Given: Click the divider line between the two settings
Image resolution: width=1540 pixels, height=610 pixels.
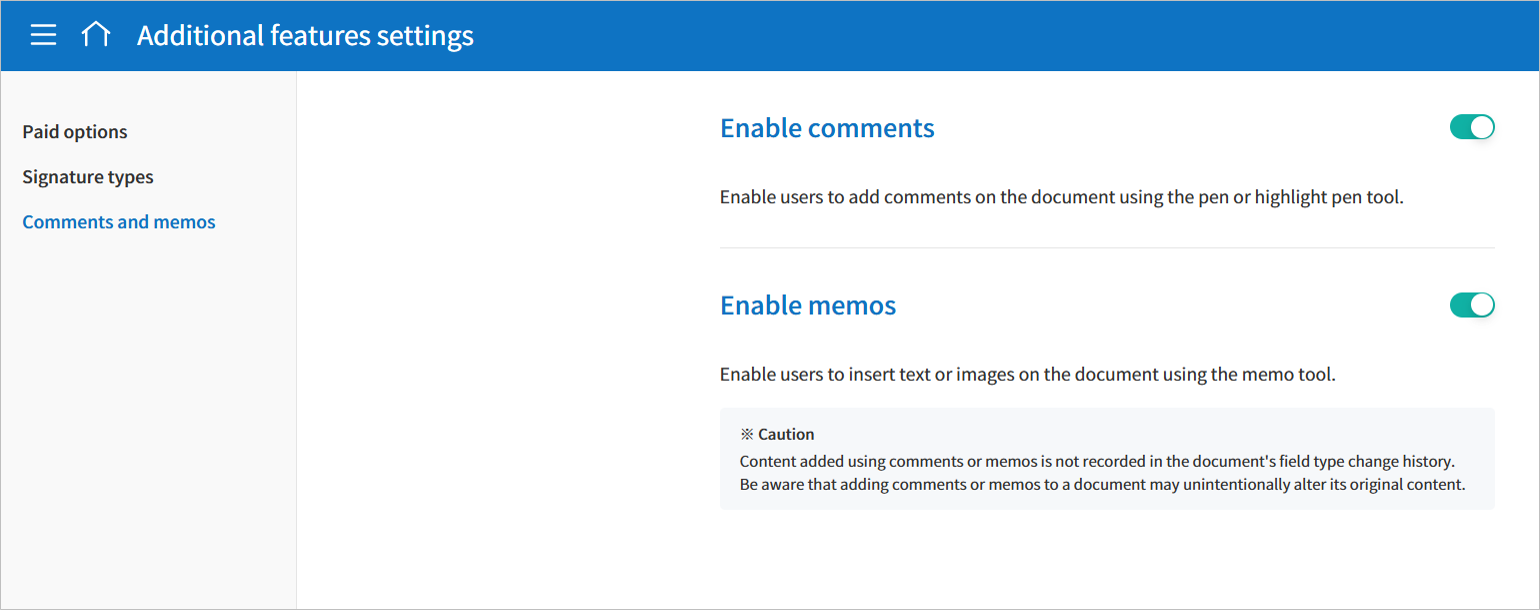Looking at the screenshot, I should (x=1107, y=247).
